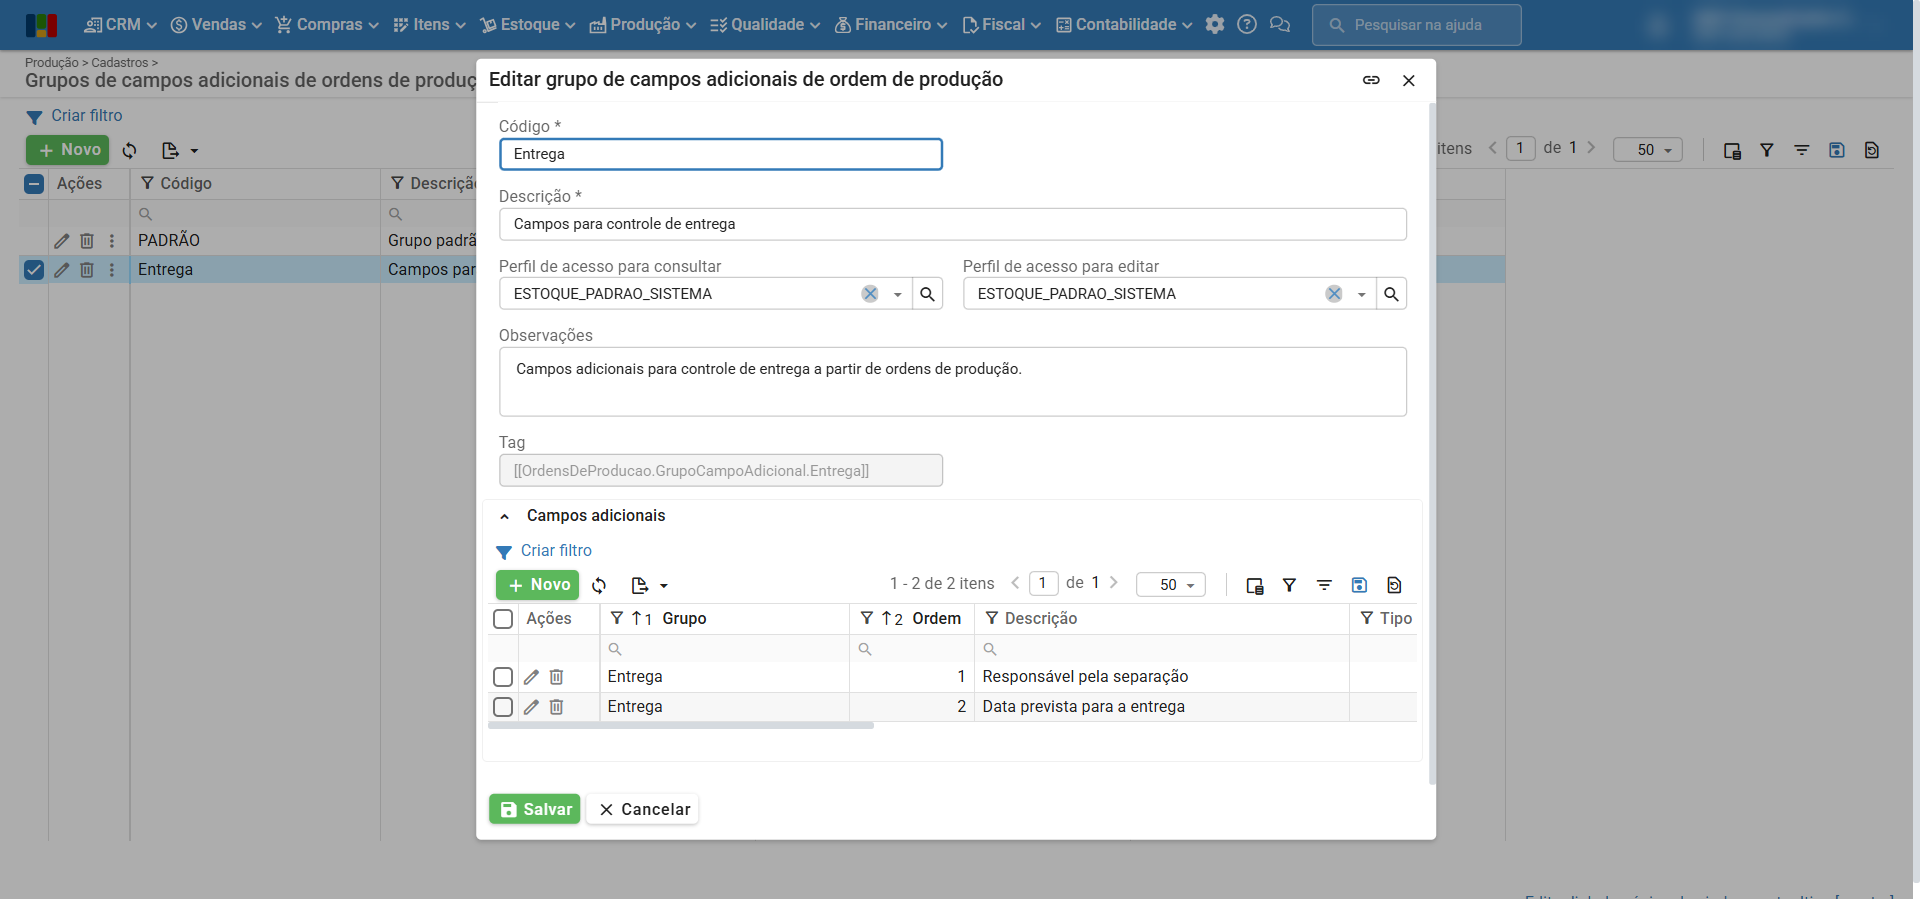The image size is (1920, 899).
Task: Click the save layout icon in inner grid
Action: tap(1359, 585)
